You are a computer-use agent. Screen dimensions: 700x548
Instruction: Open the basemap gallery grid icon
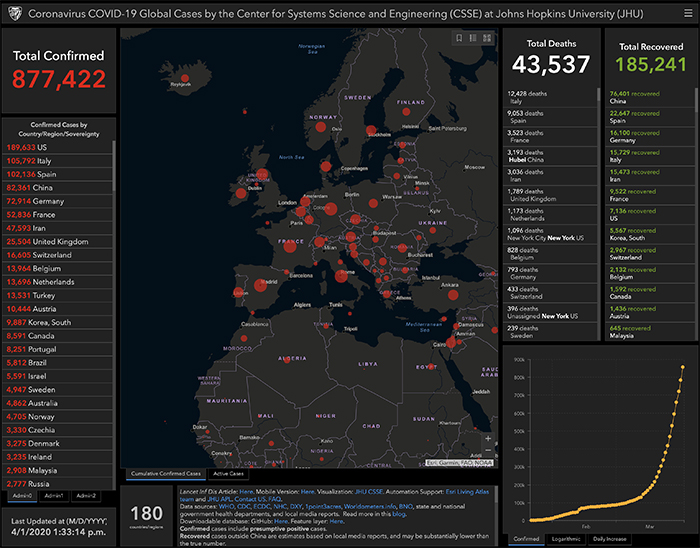(x=487, y=38)
